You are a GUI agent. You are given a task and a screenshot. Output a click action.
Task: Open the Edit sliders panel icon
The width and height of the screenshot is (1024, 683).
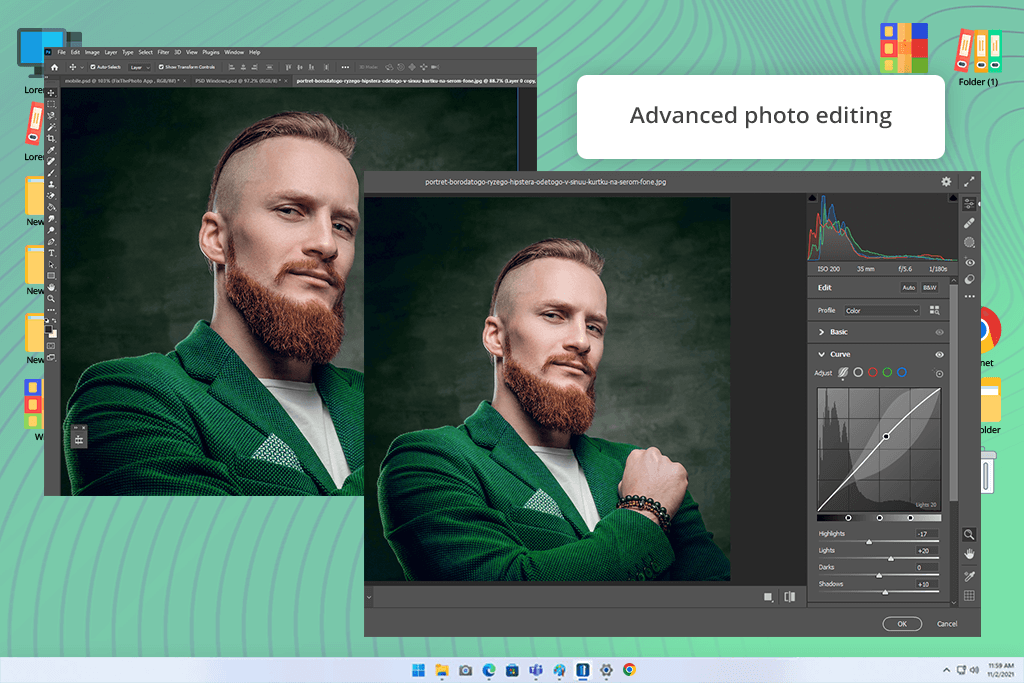[969, 204]
